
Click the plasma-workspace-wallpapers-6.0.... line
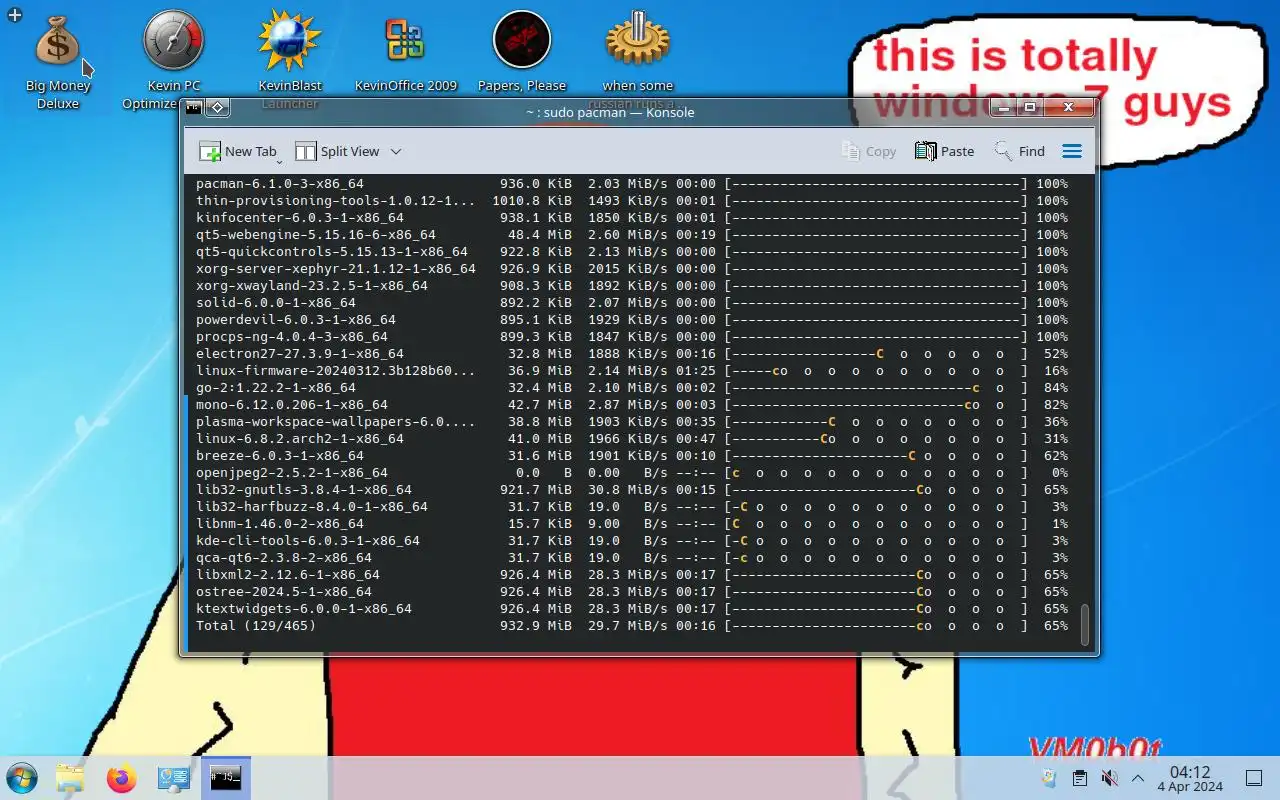(x=632, y=422)
